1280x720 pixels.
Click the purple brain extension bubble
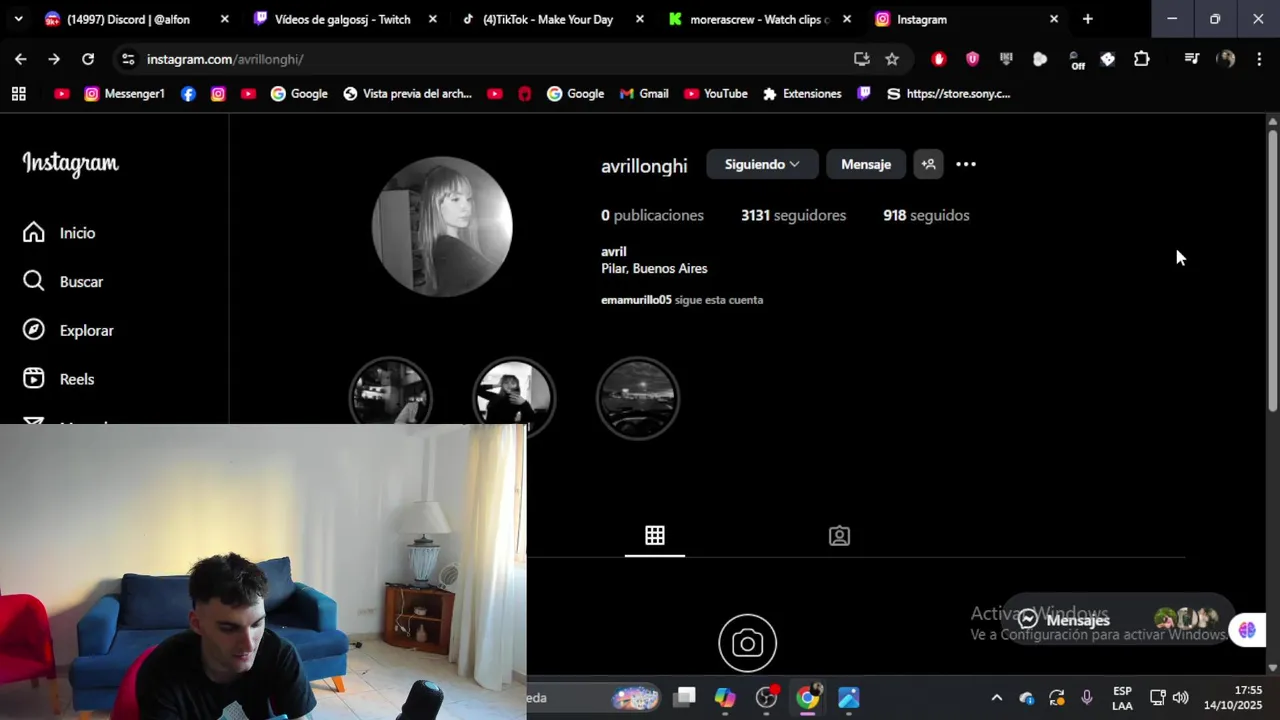(1247, 630)
